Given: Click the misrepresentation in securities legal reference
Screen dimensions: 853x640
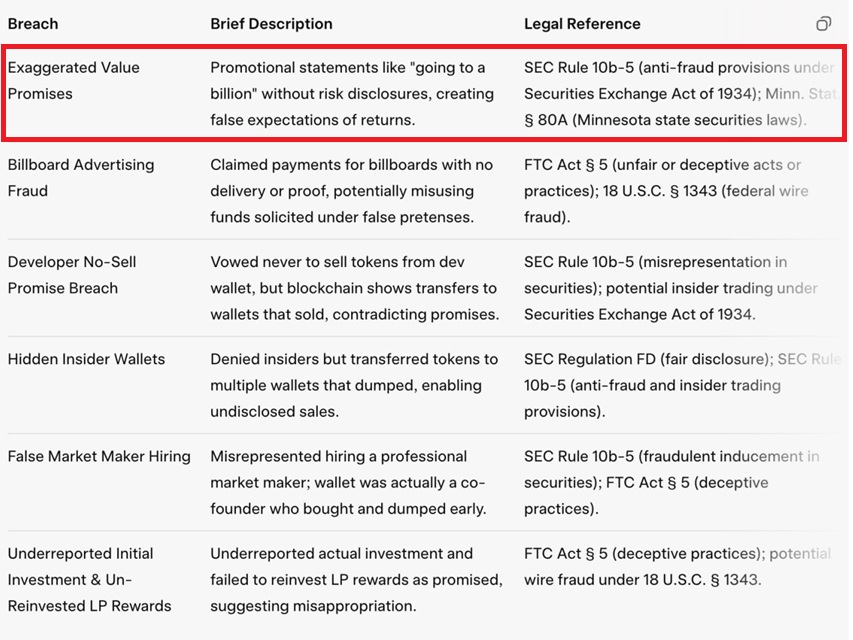Looking at the screenshot, I should click(655, 262).
